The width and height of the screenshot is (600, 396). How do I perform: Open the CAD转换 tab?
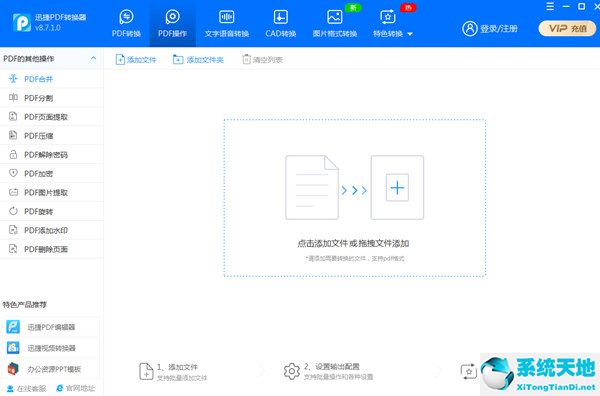280,24
